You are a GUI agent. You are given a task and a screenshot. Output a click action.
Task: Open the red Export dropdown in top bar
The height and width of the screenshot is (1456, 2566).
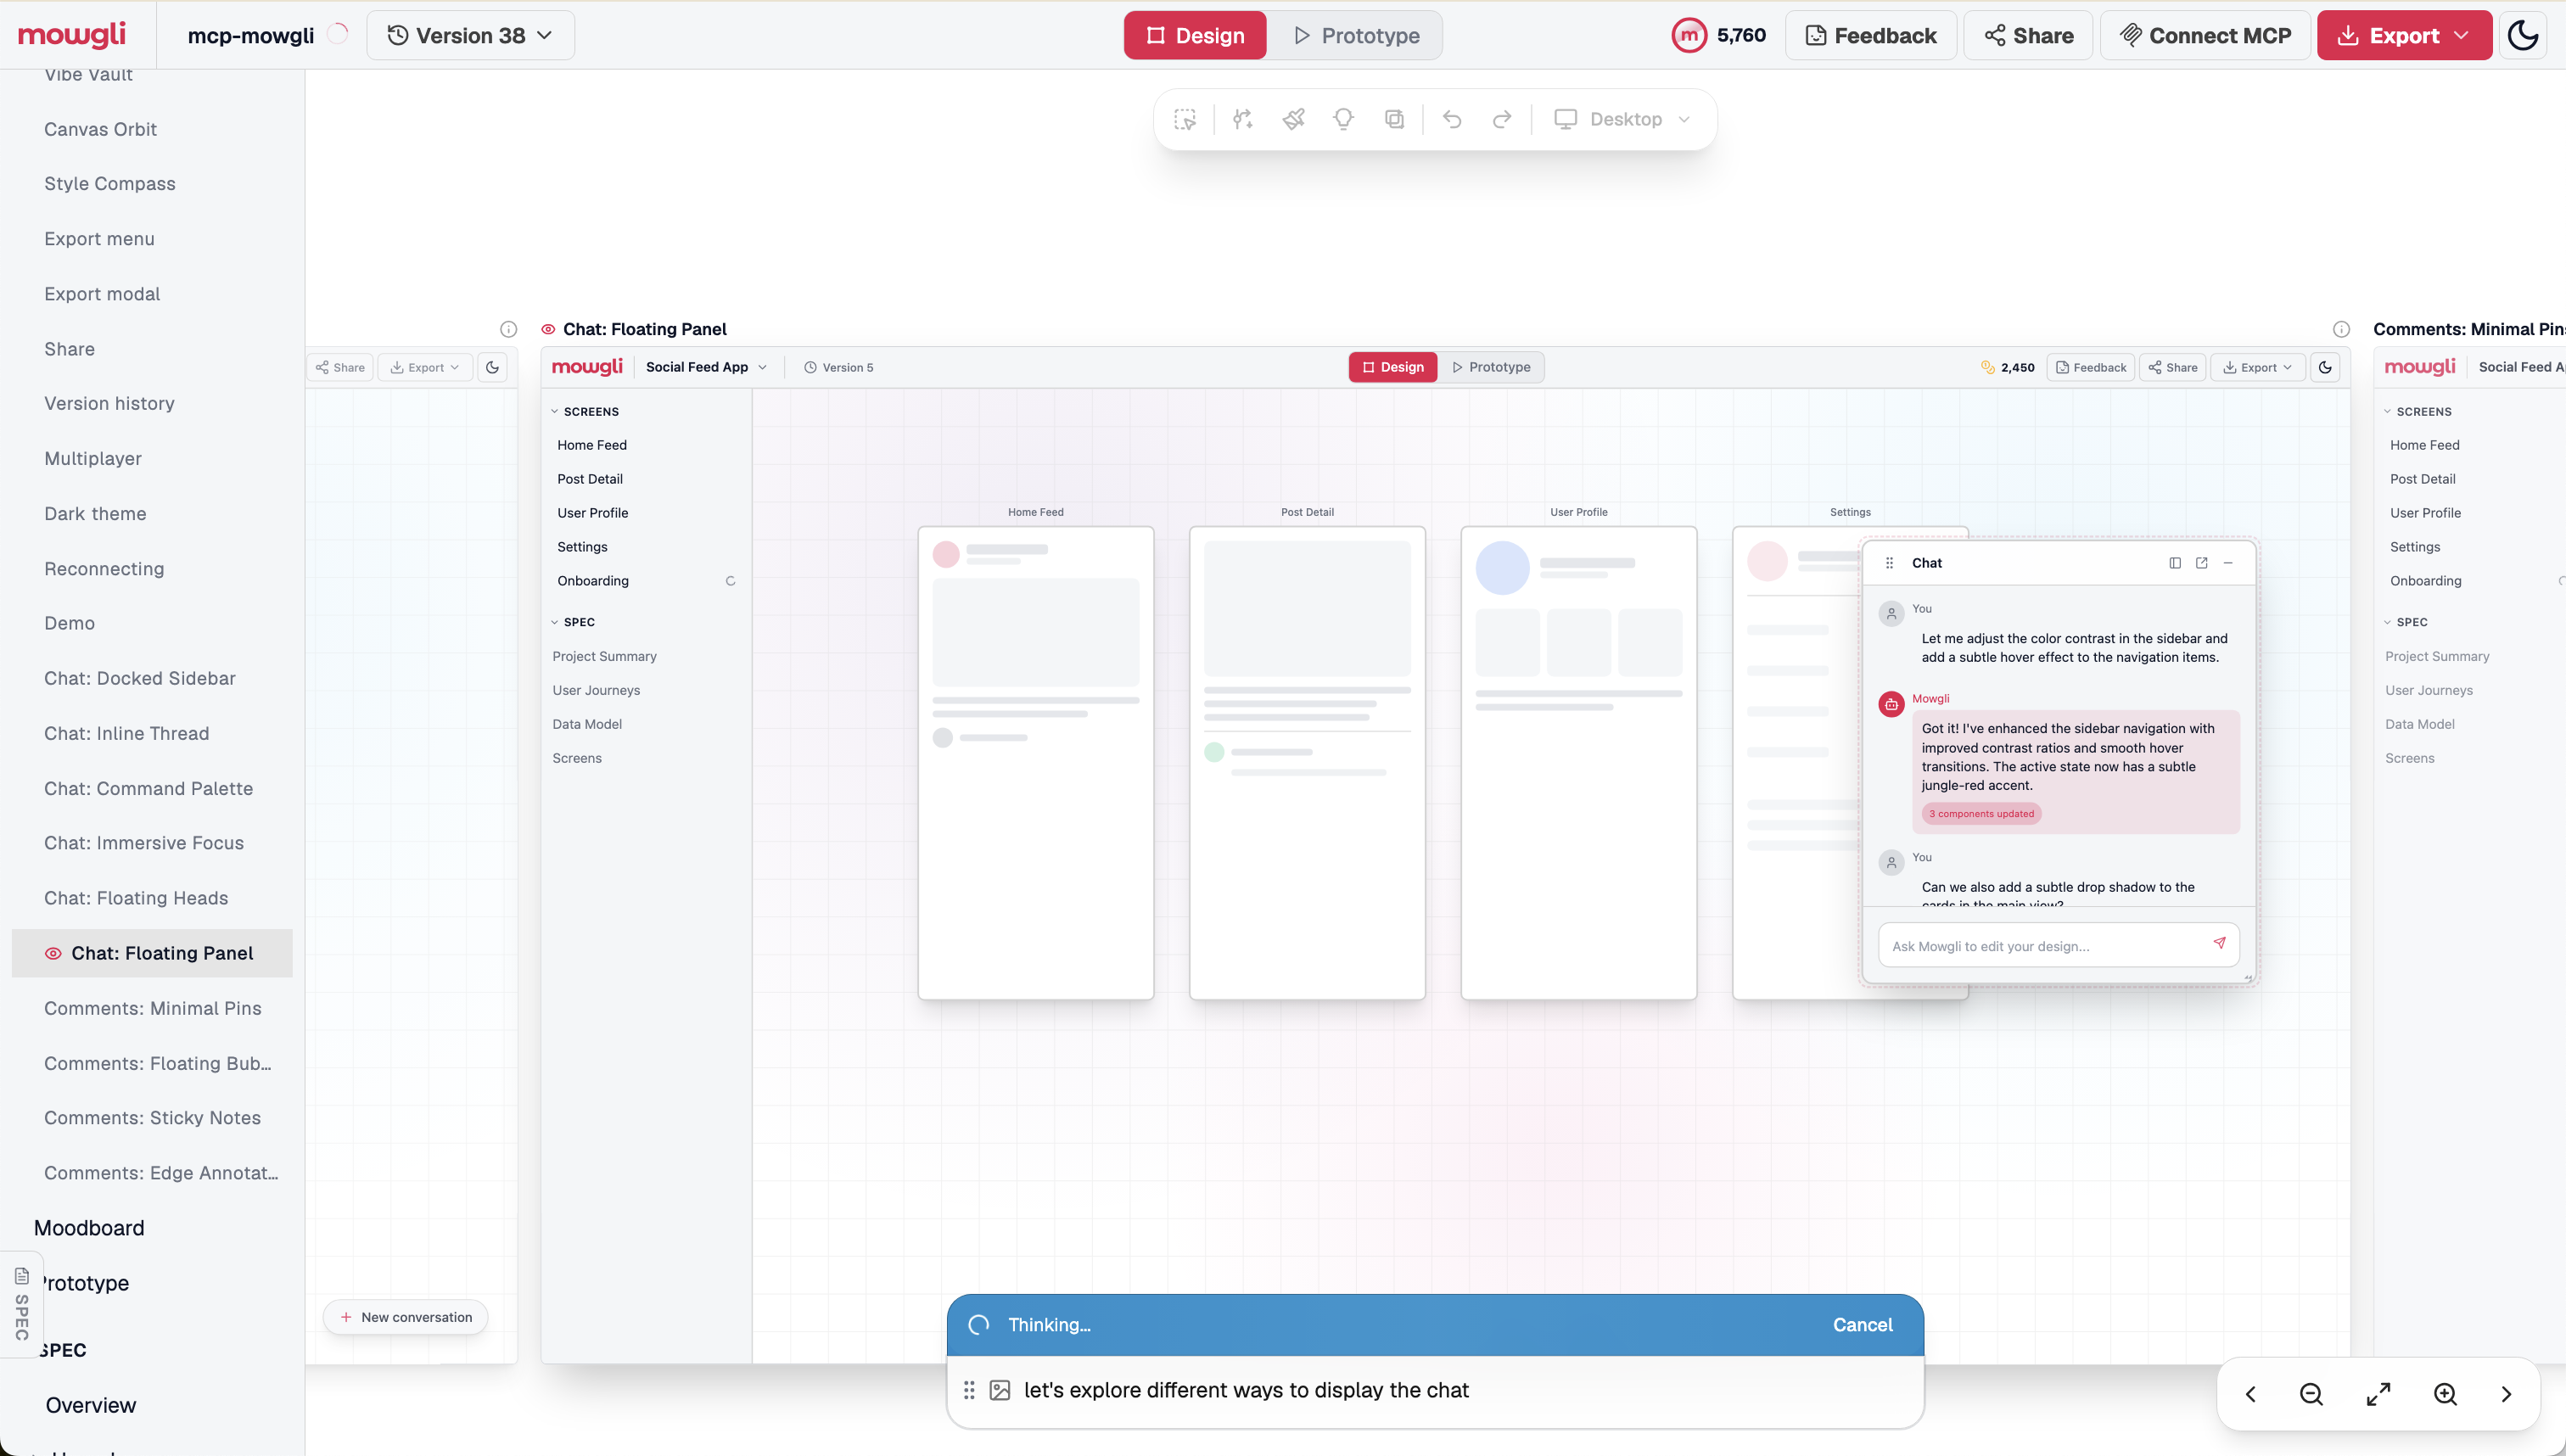(x=2404, y=35)
